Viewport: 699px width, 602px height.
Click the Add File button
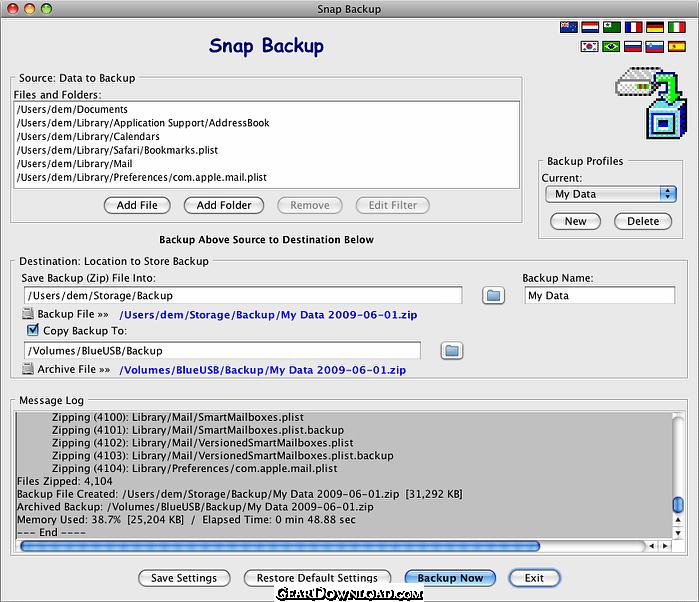click(137, 206)
